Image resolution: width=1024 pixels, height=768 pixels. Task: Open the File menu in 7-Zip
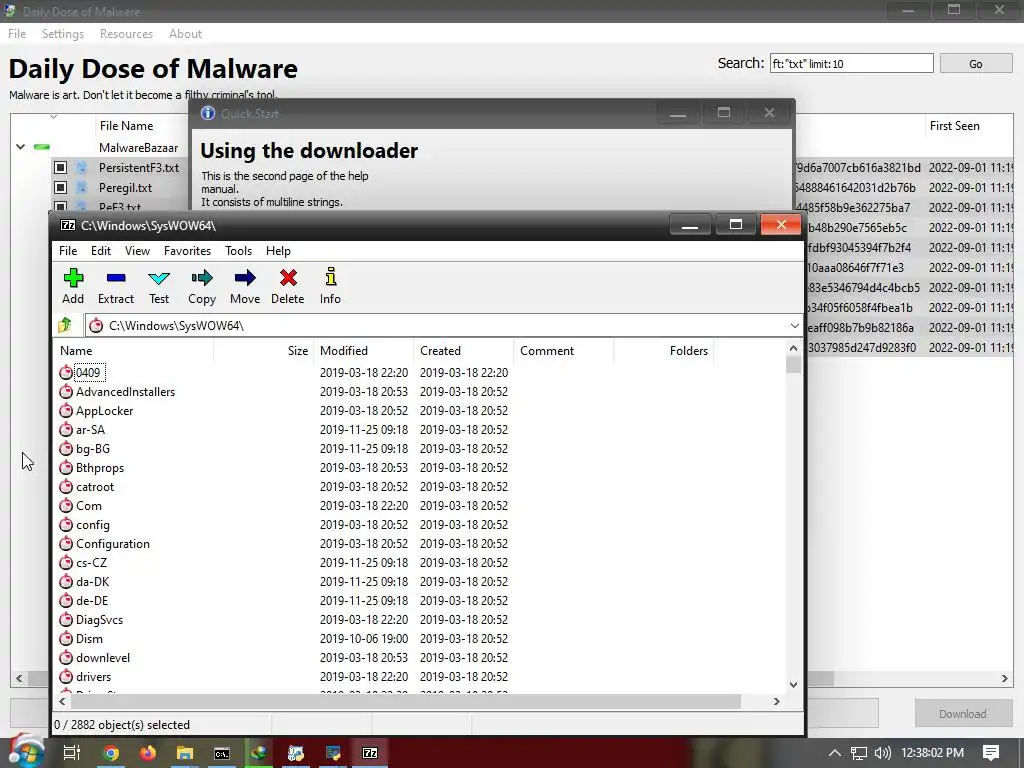click(x=68, y=251)
